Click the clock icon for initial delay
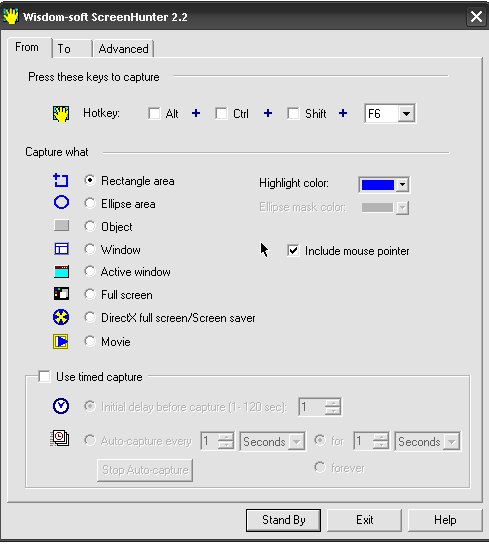This screenshot has width=489, height=544. coord(61,406)
